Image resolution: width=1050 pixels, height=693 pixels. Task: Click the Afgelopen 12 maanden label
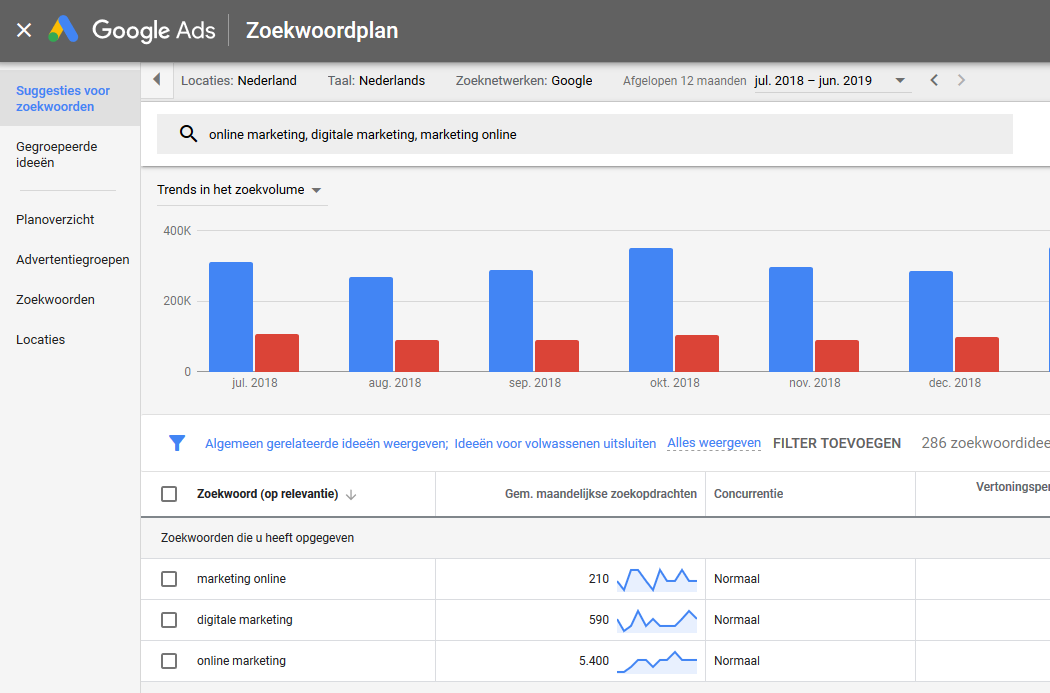(x=684, y=81)
